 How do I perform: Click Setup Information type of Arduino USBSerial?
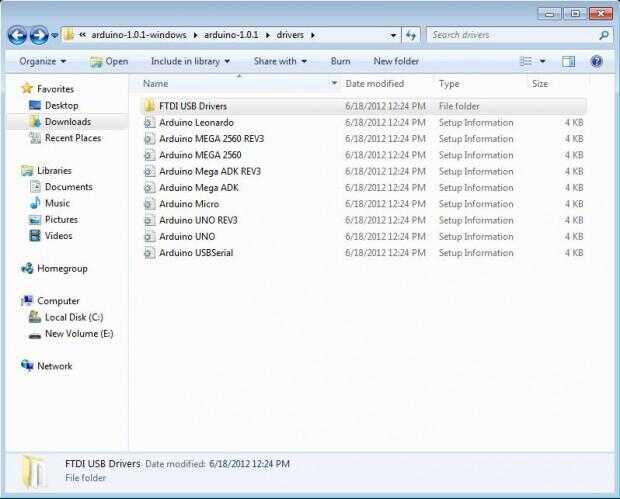pos(476,253)
